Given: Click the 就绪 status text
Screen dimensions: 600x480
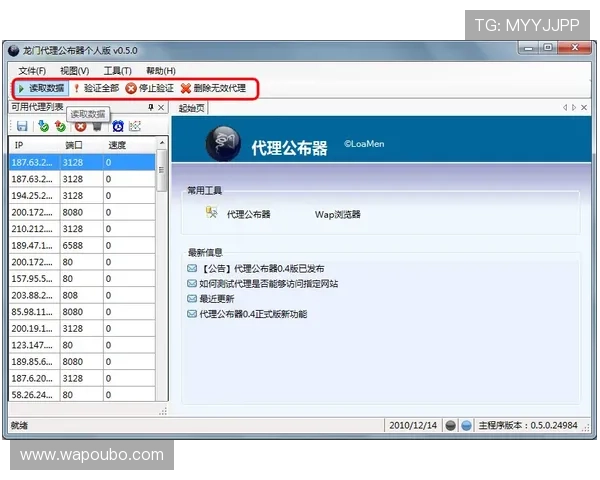Looking at the screenshot, I should click(19, 426).
